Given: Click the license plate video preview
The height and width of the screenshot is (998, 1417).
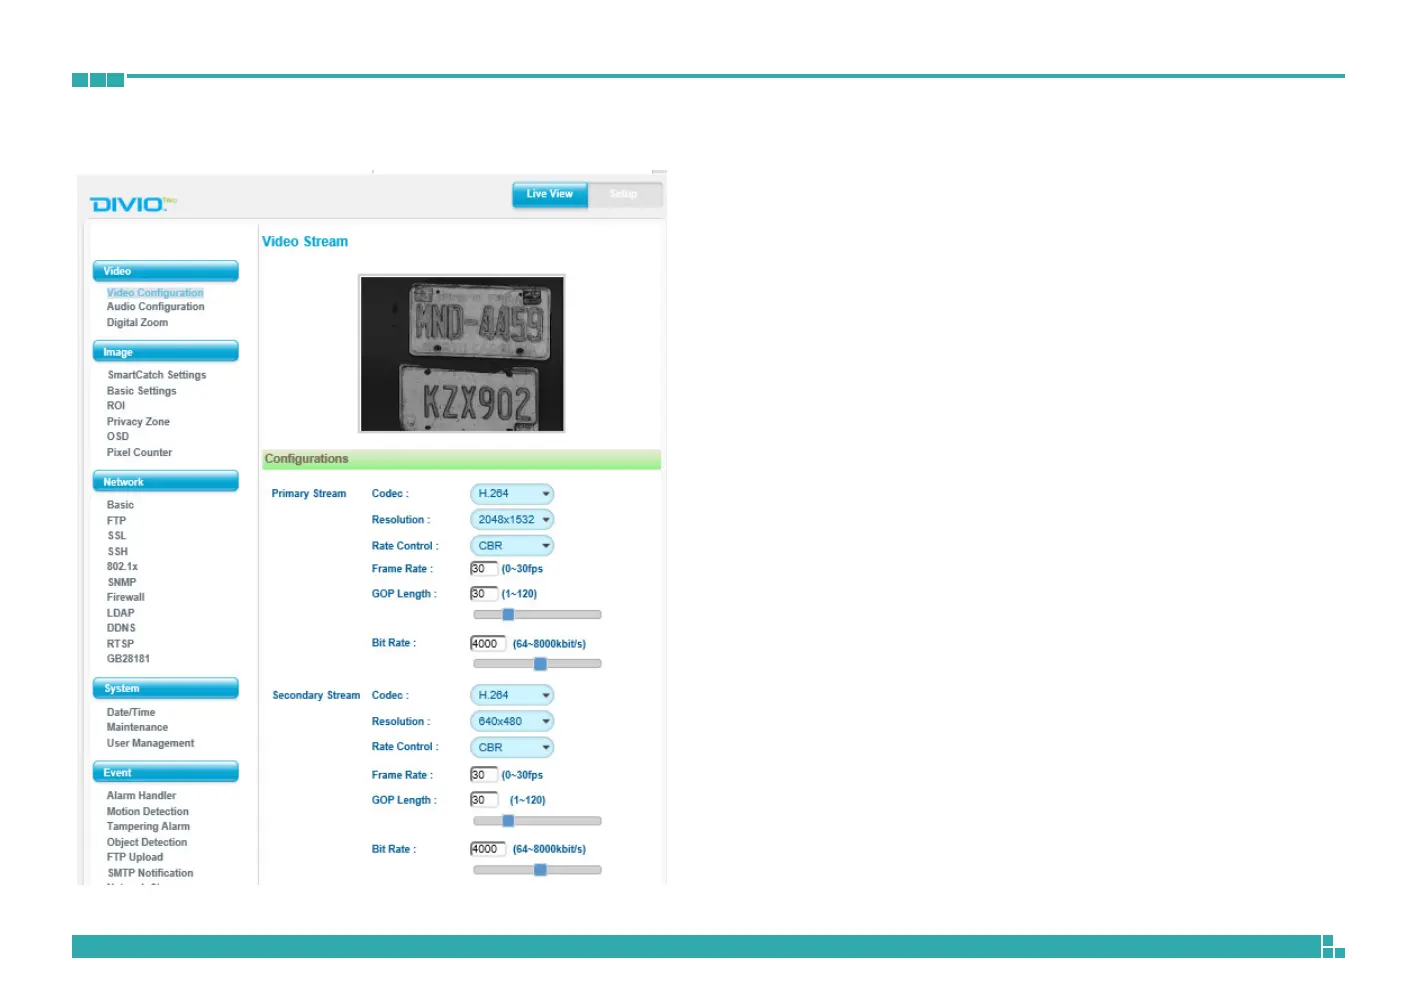Looking at the screenshot, I should coord(462,354).
